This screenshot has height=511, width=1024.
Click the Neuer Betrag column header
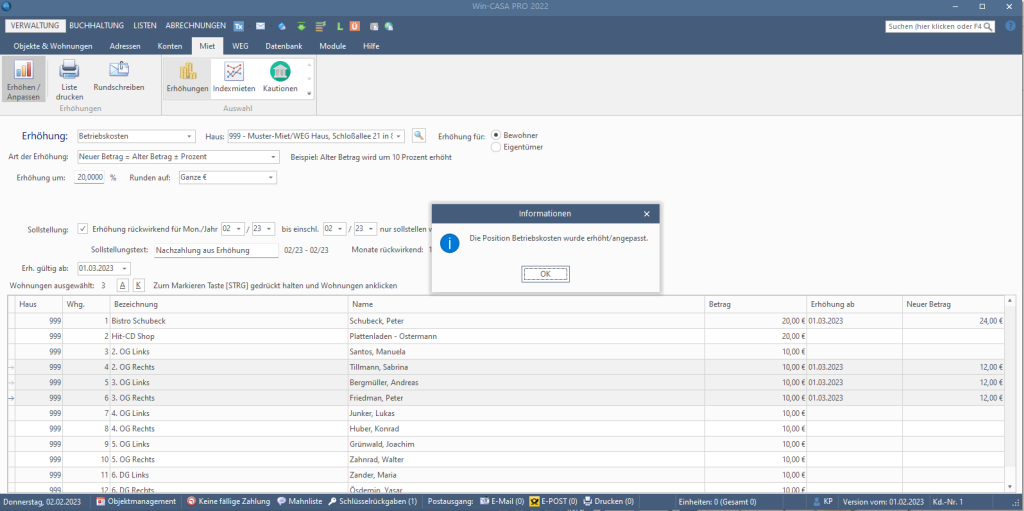(x=953, y=305)
